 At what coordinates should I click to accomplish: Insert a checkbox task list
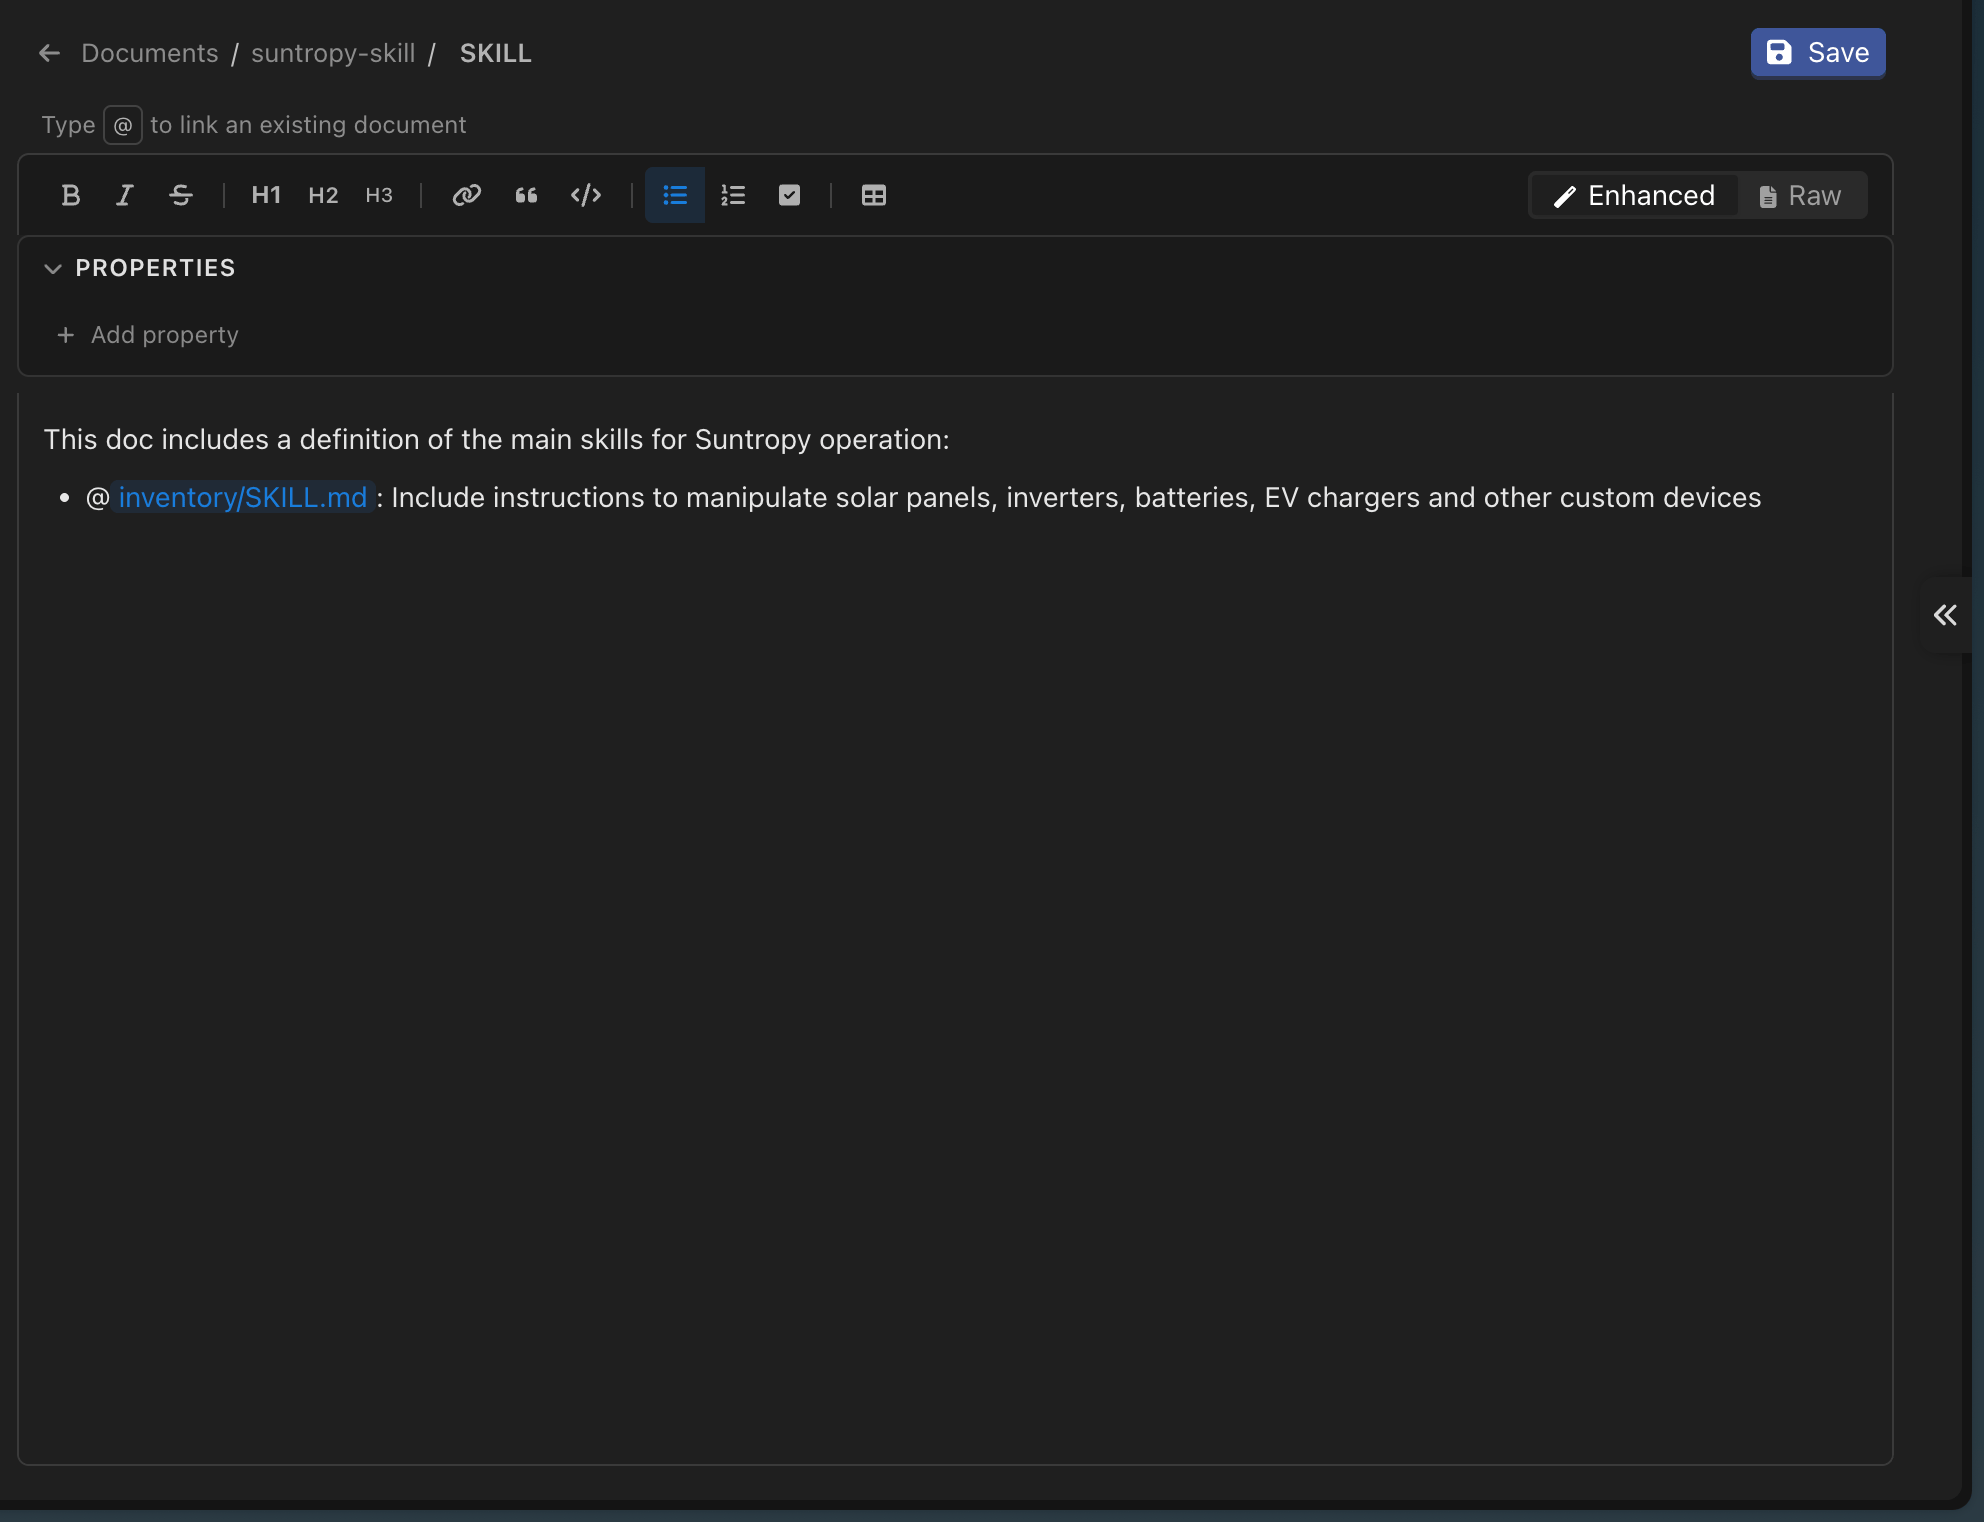790,195
